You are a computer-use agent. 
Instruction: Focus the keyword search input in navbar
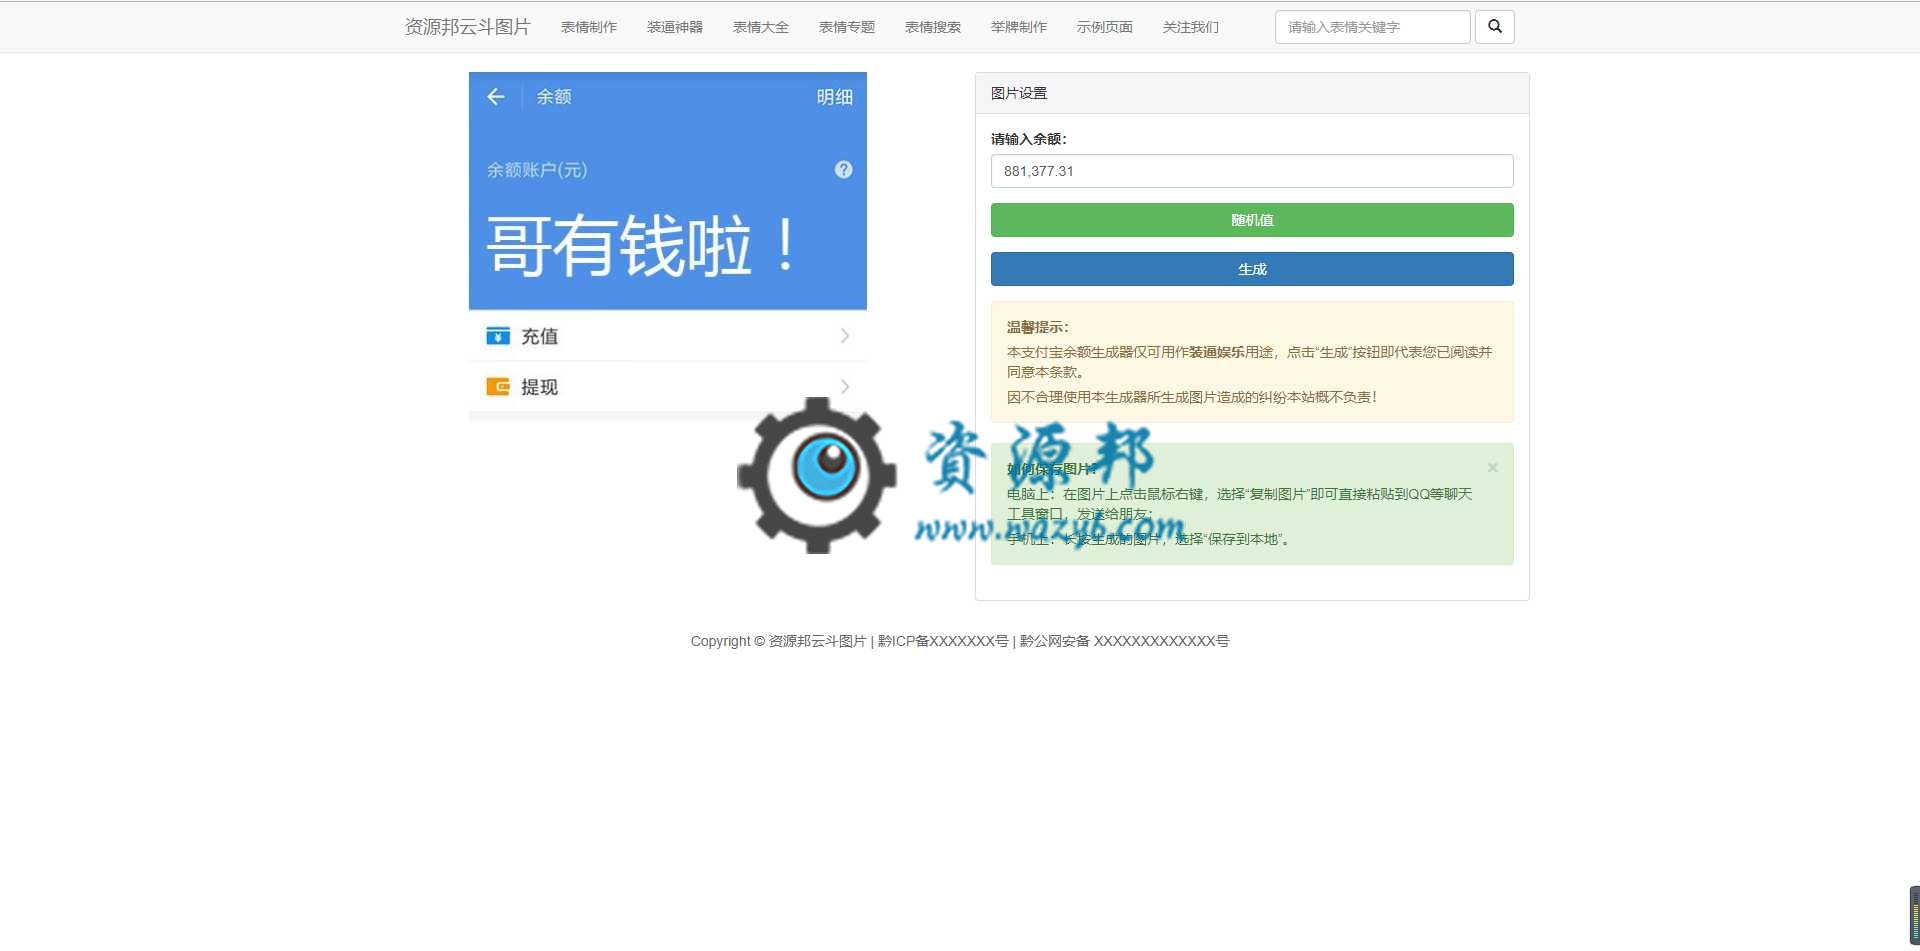coord(1372,27)
